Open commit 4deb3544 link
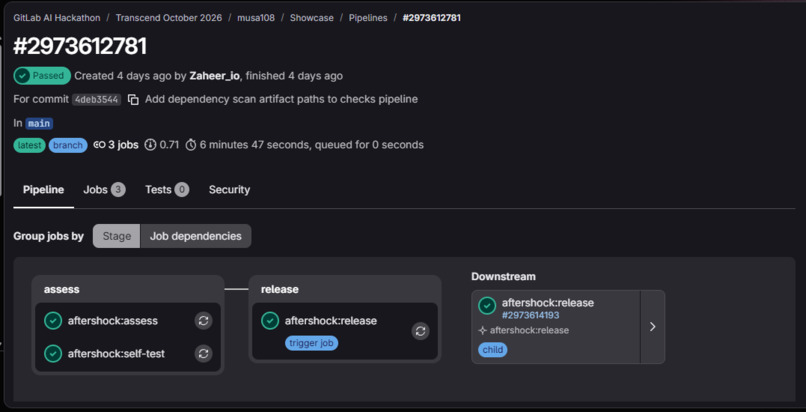This screenshot has width=806, height=412. click(x=97, y=100)
